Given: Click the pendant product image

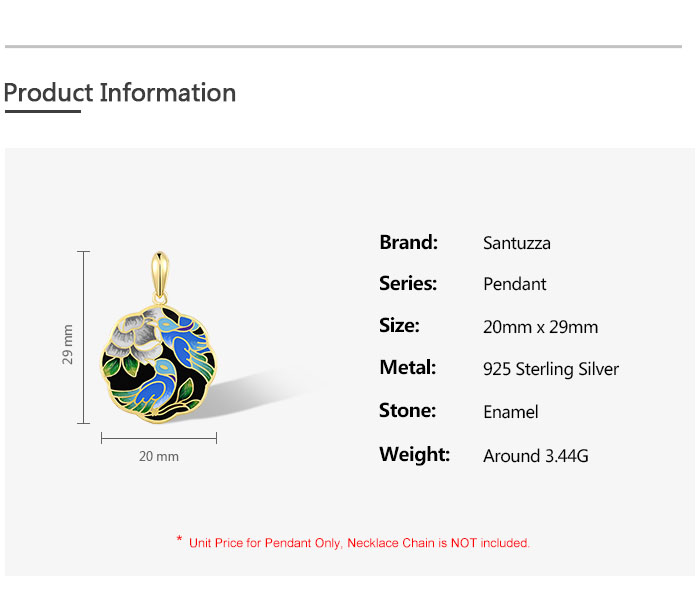Looking at the screenshot, I should coord(158,337).
